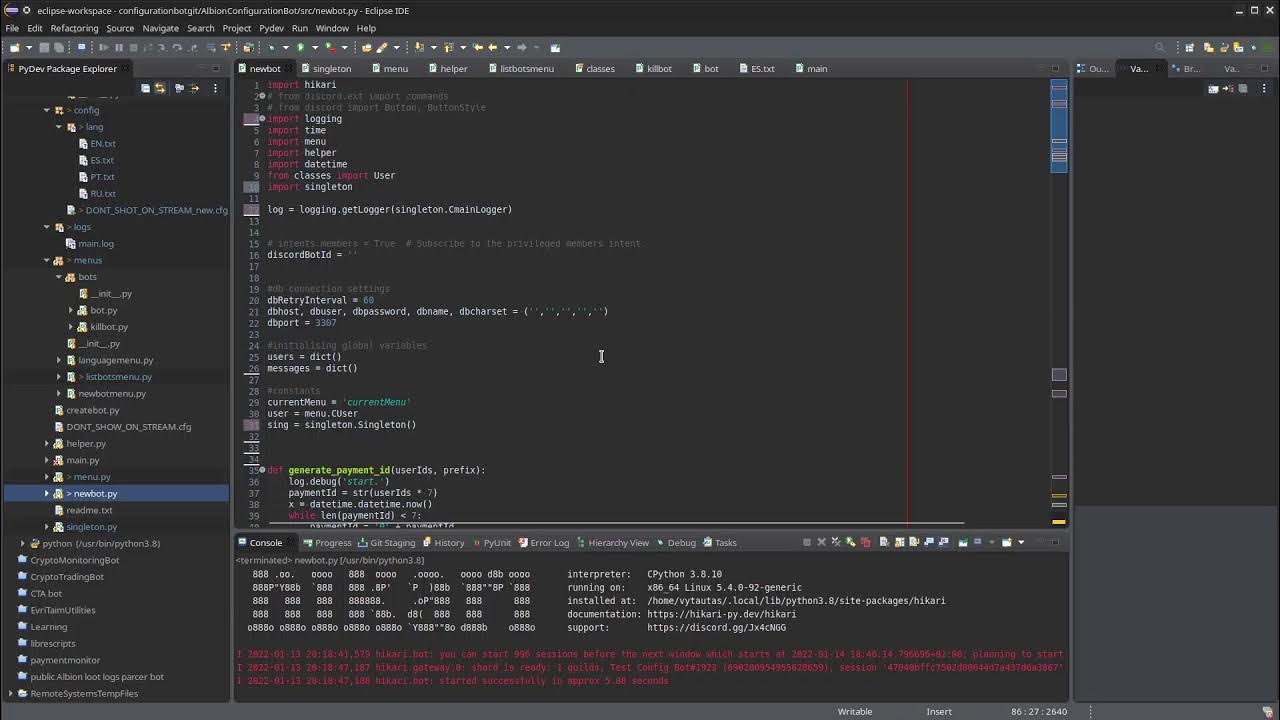Open discord support link in console
Screen dimensions: 1280x720
tap(716, 628)
